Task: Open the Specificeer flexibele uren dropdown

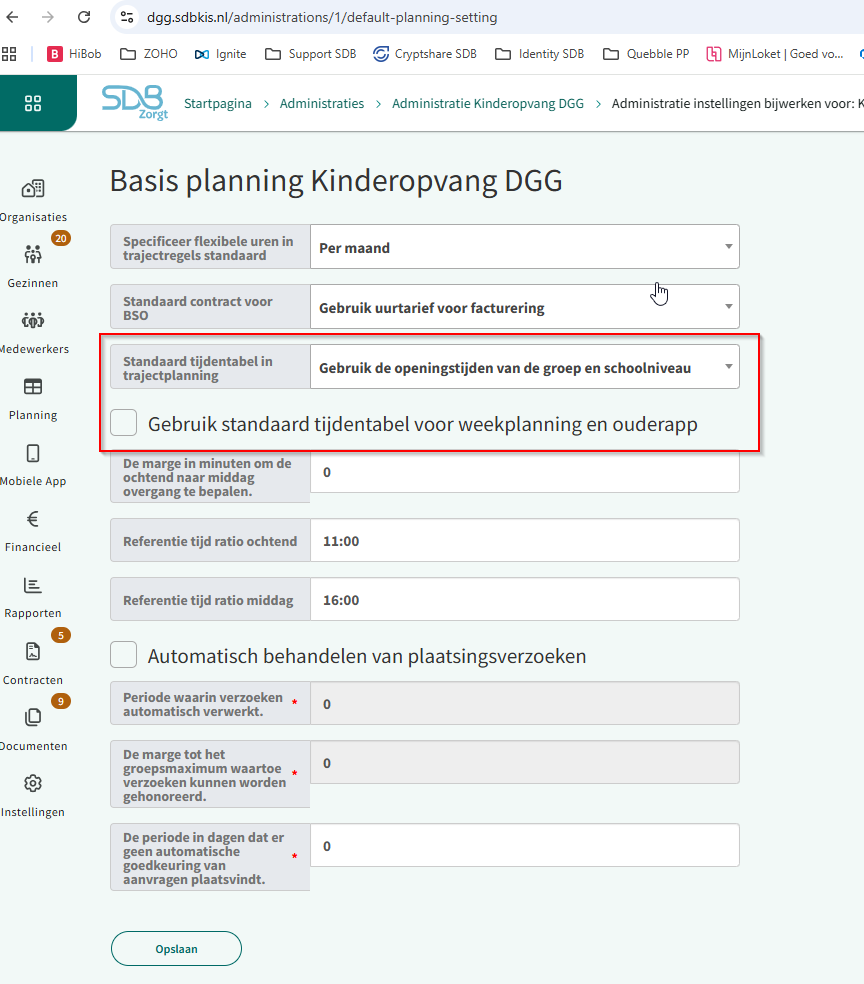Action: pyautogui.click(x=525, y=247)
